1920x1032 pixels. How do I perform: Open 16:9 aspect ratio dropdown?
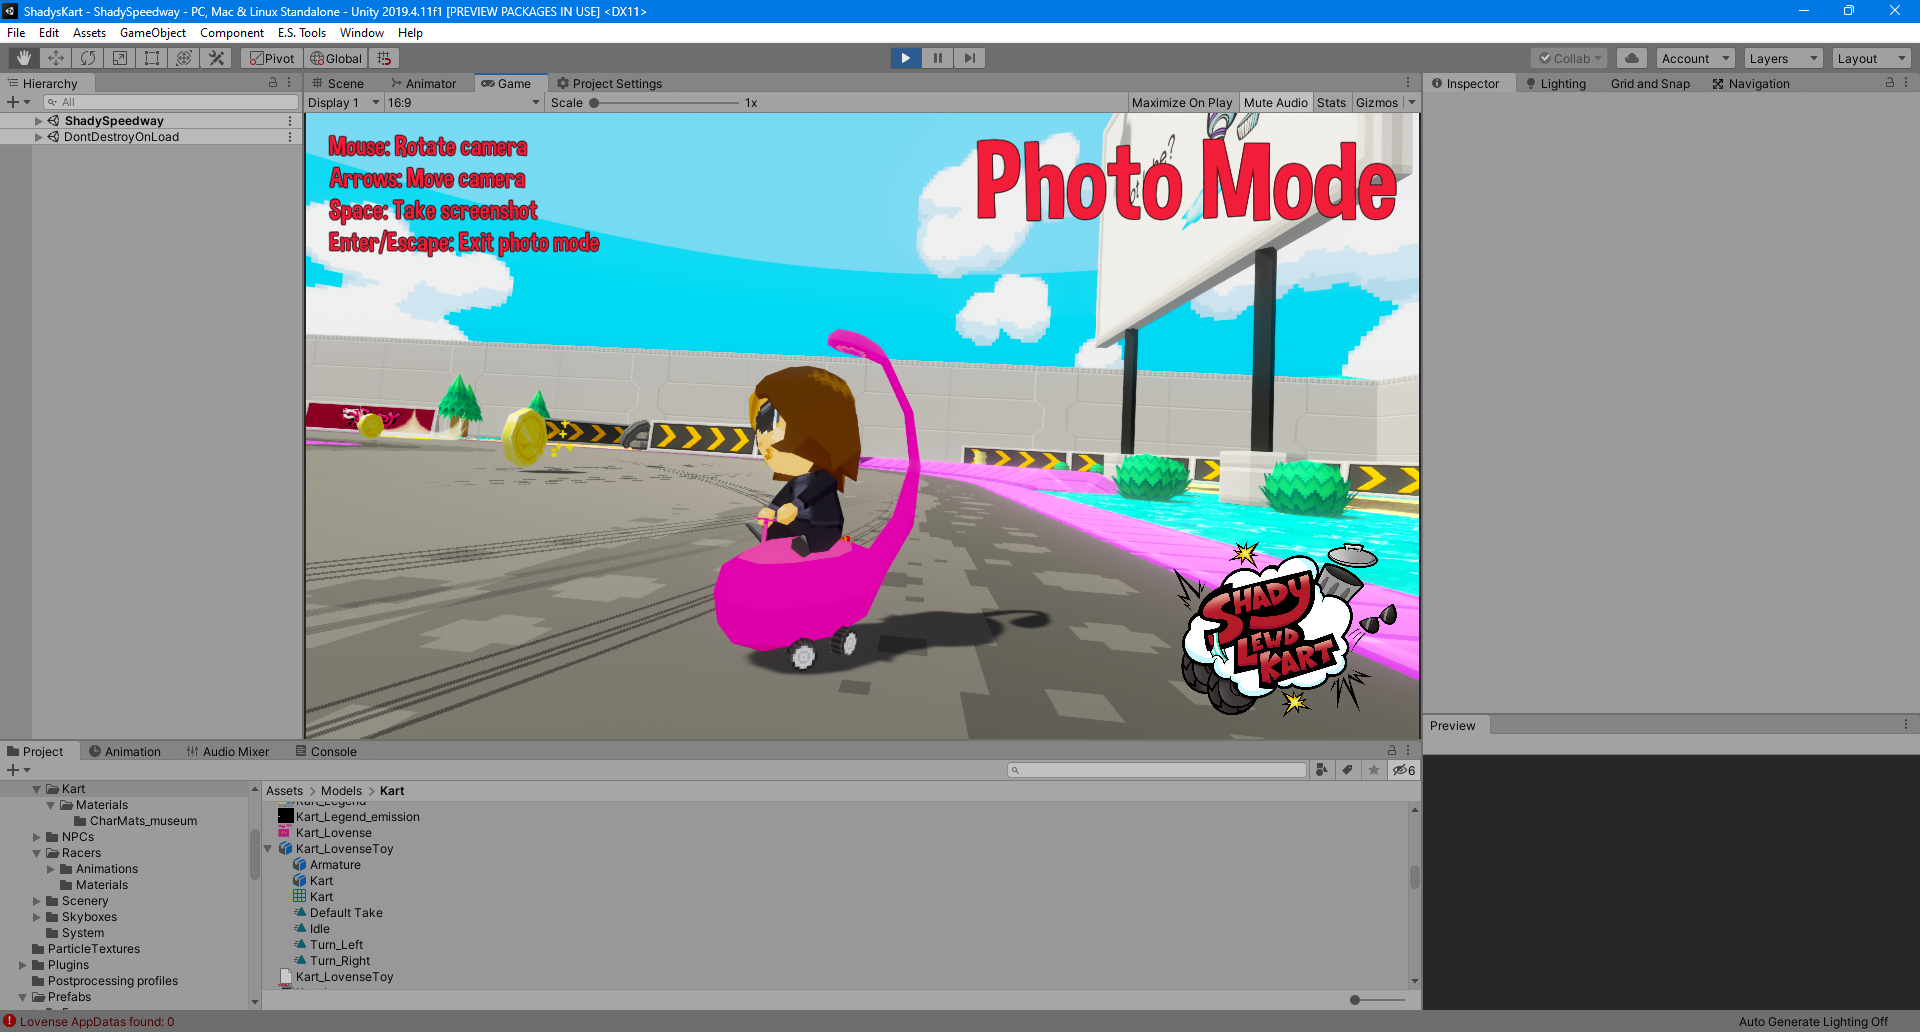464,102
